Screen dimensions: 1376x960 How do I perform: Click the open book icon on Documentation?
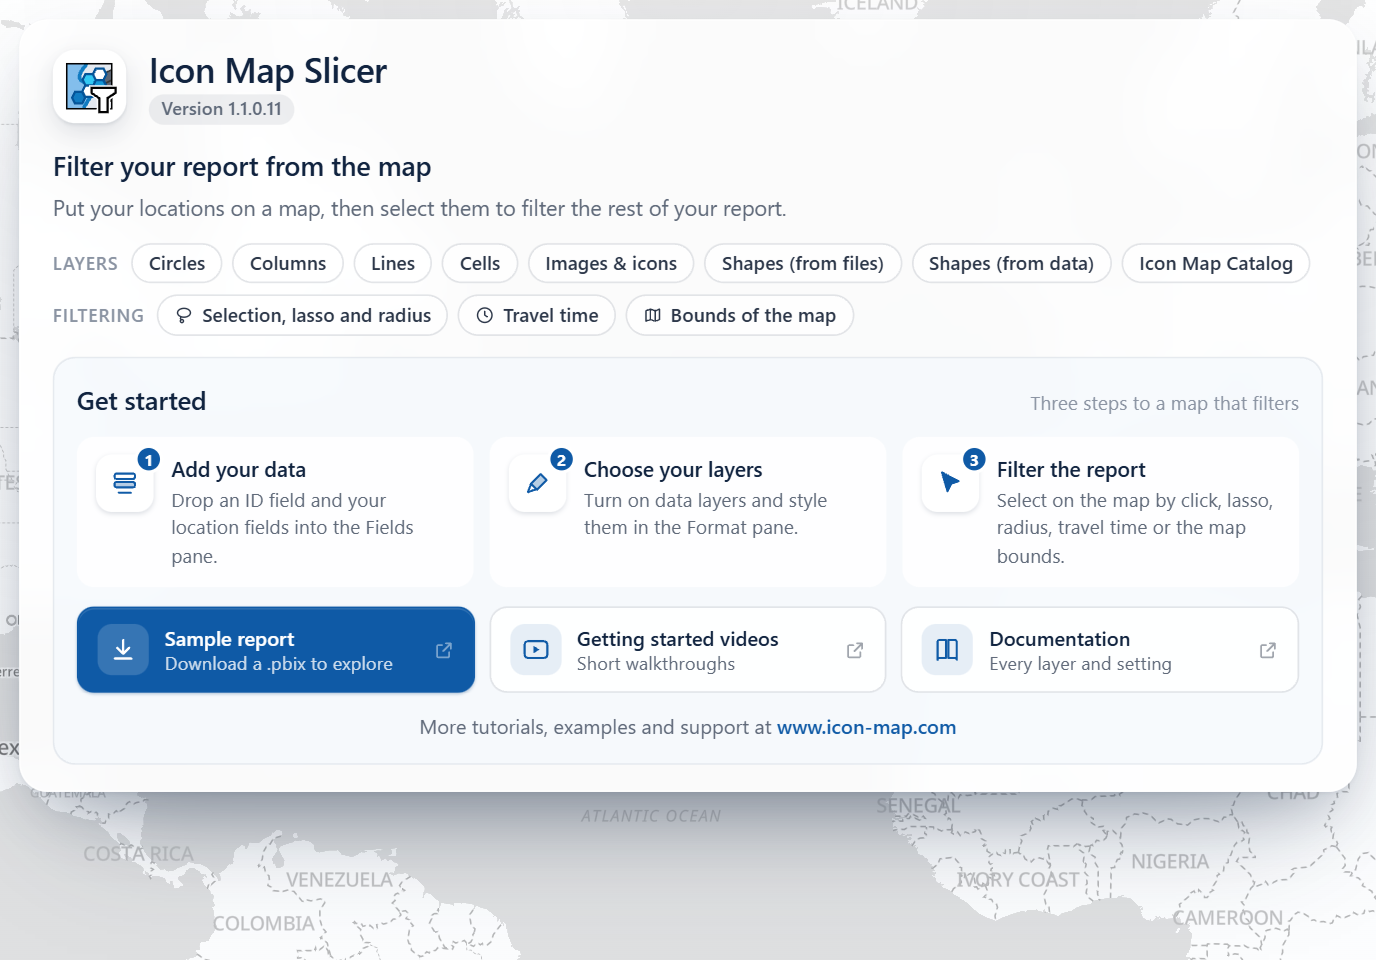(x=947, y=650)
